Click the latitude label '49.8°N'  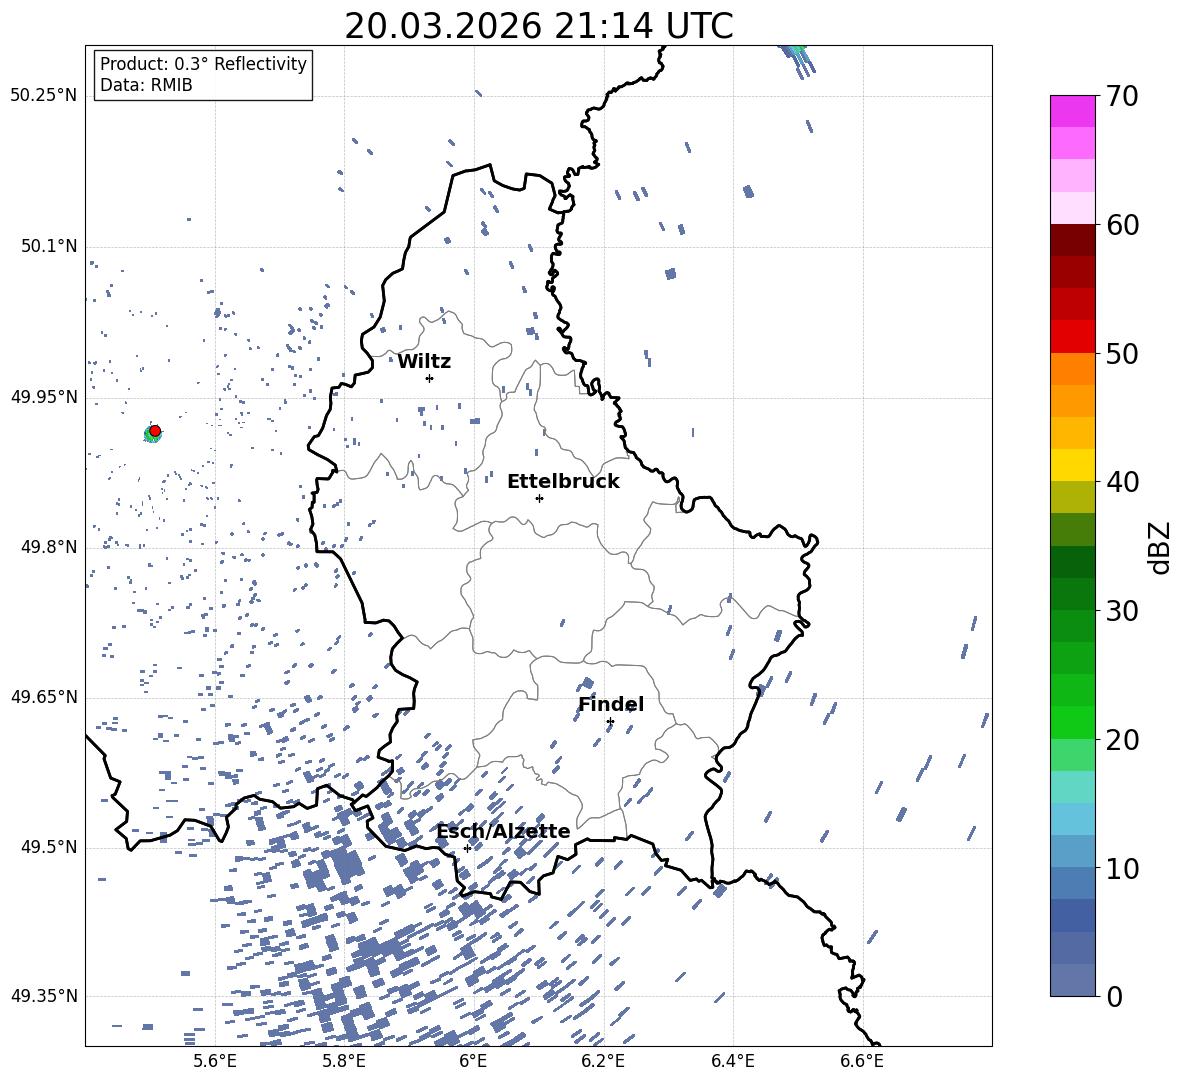tap(50, 547)
